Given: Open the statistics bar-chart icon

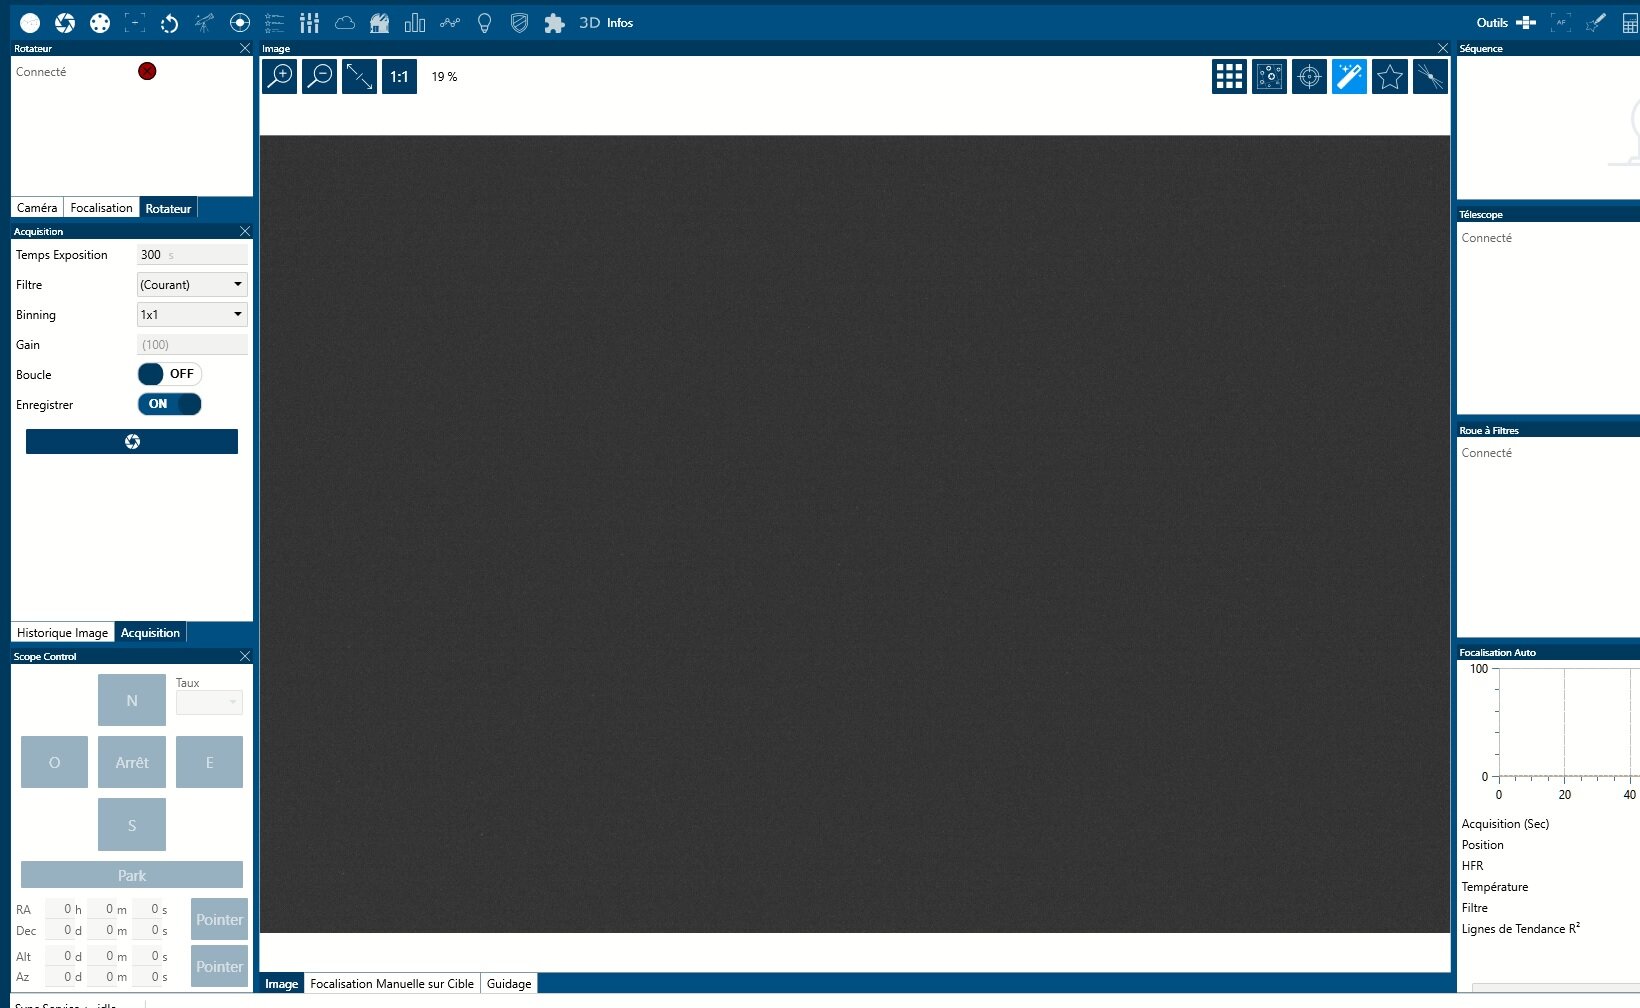Looking at the screenshot, I should tap(415, 22).
